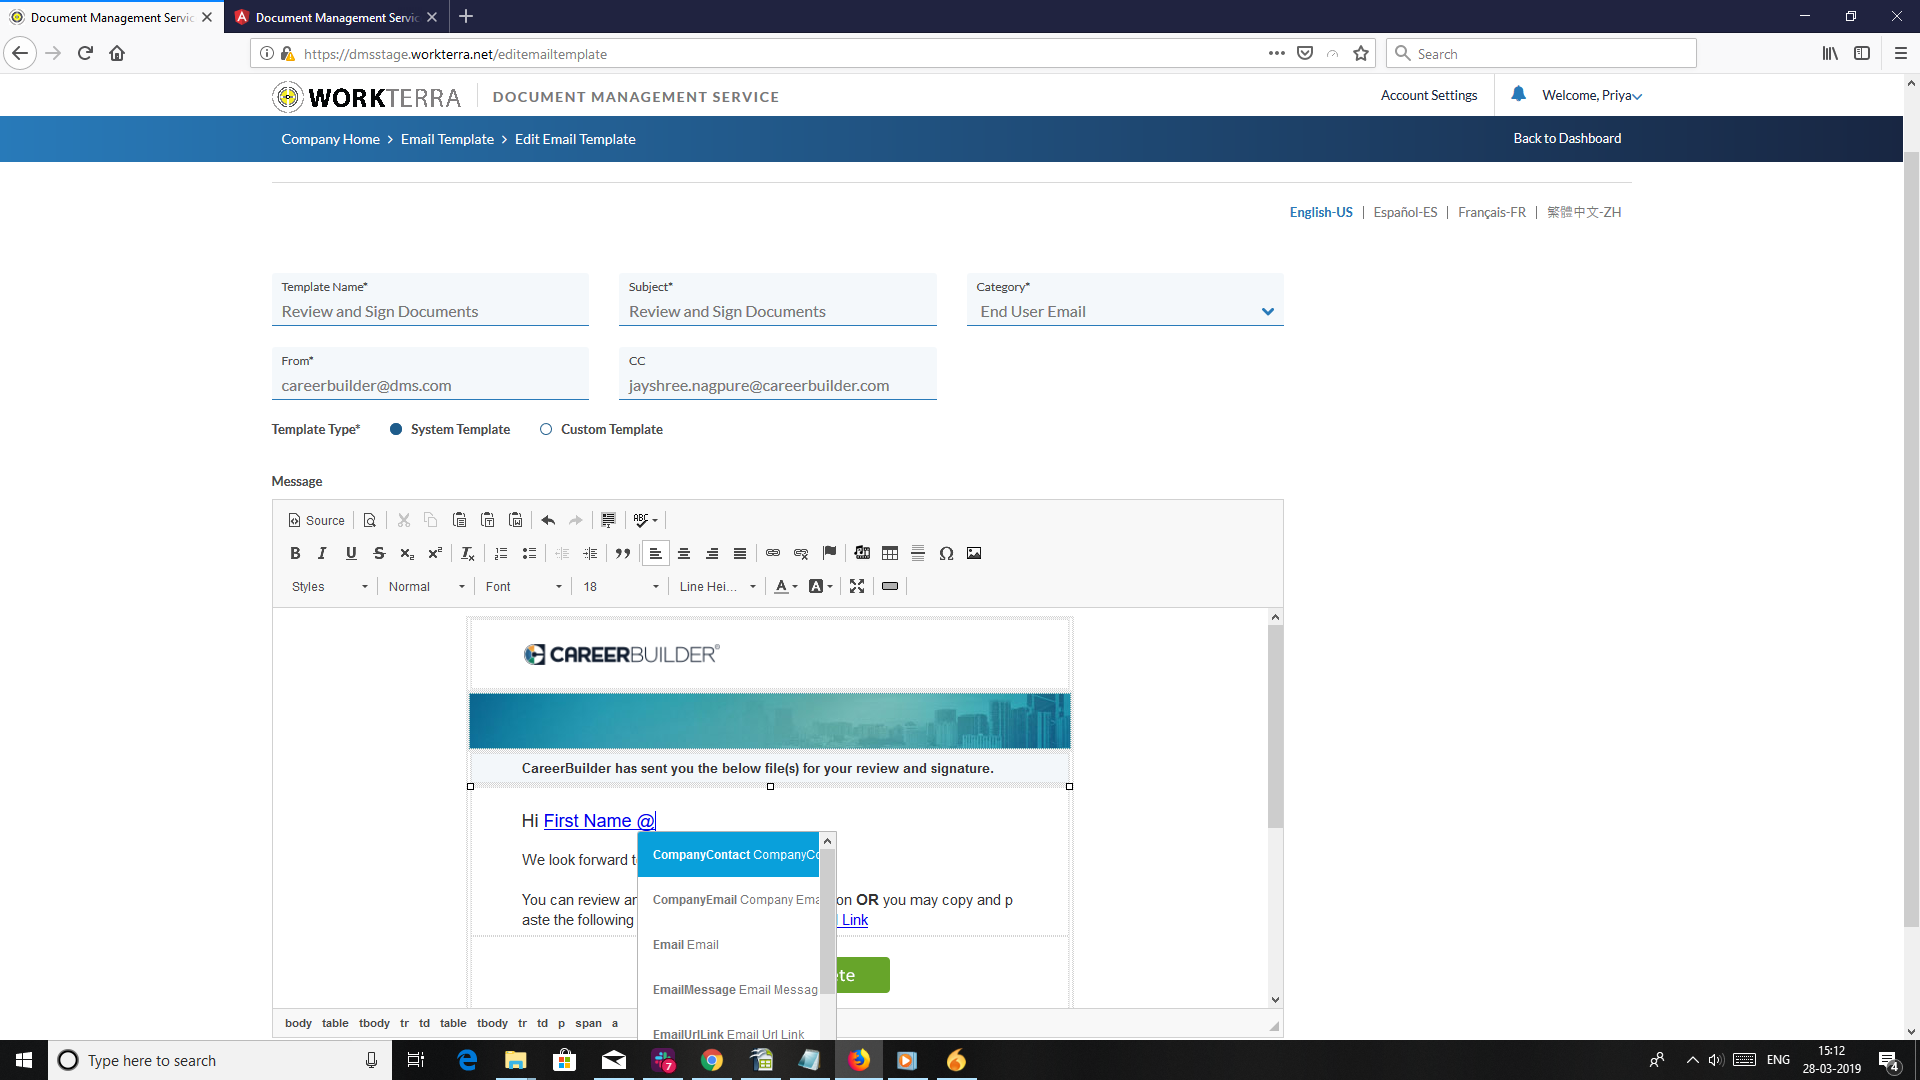This screenshot has width=1920, height=1080.
Task: Click the CC email input field
Action: [777, 385]
